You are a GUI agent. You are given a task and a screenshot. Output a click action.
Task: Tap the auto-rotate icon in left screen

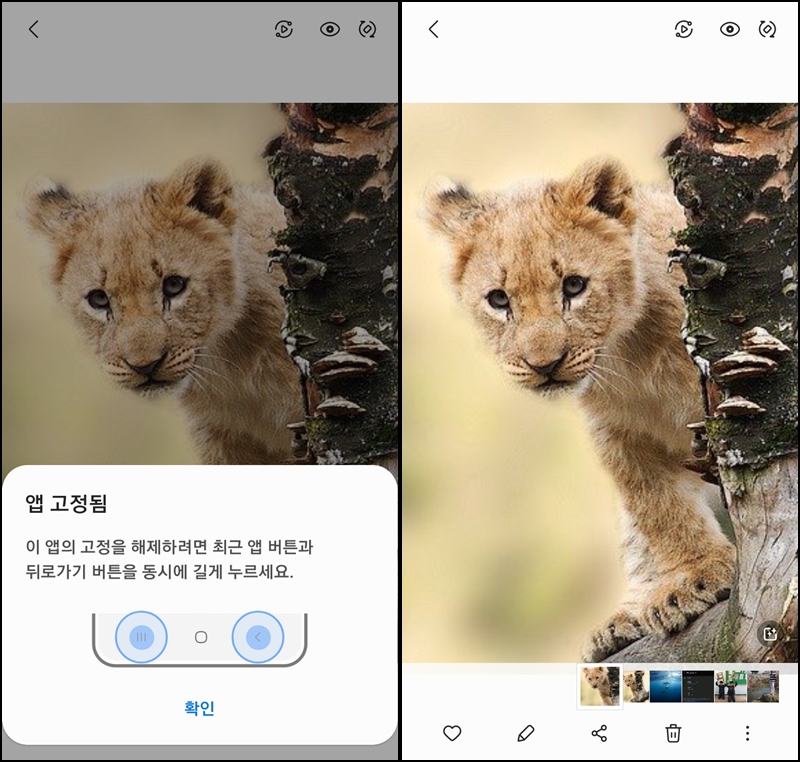[x=367, y=30]
